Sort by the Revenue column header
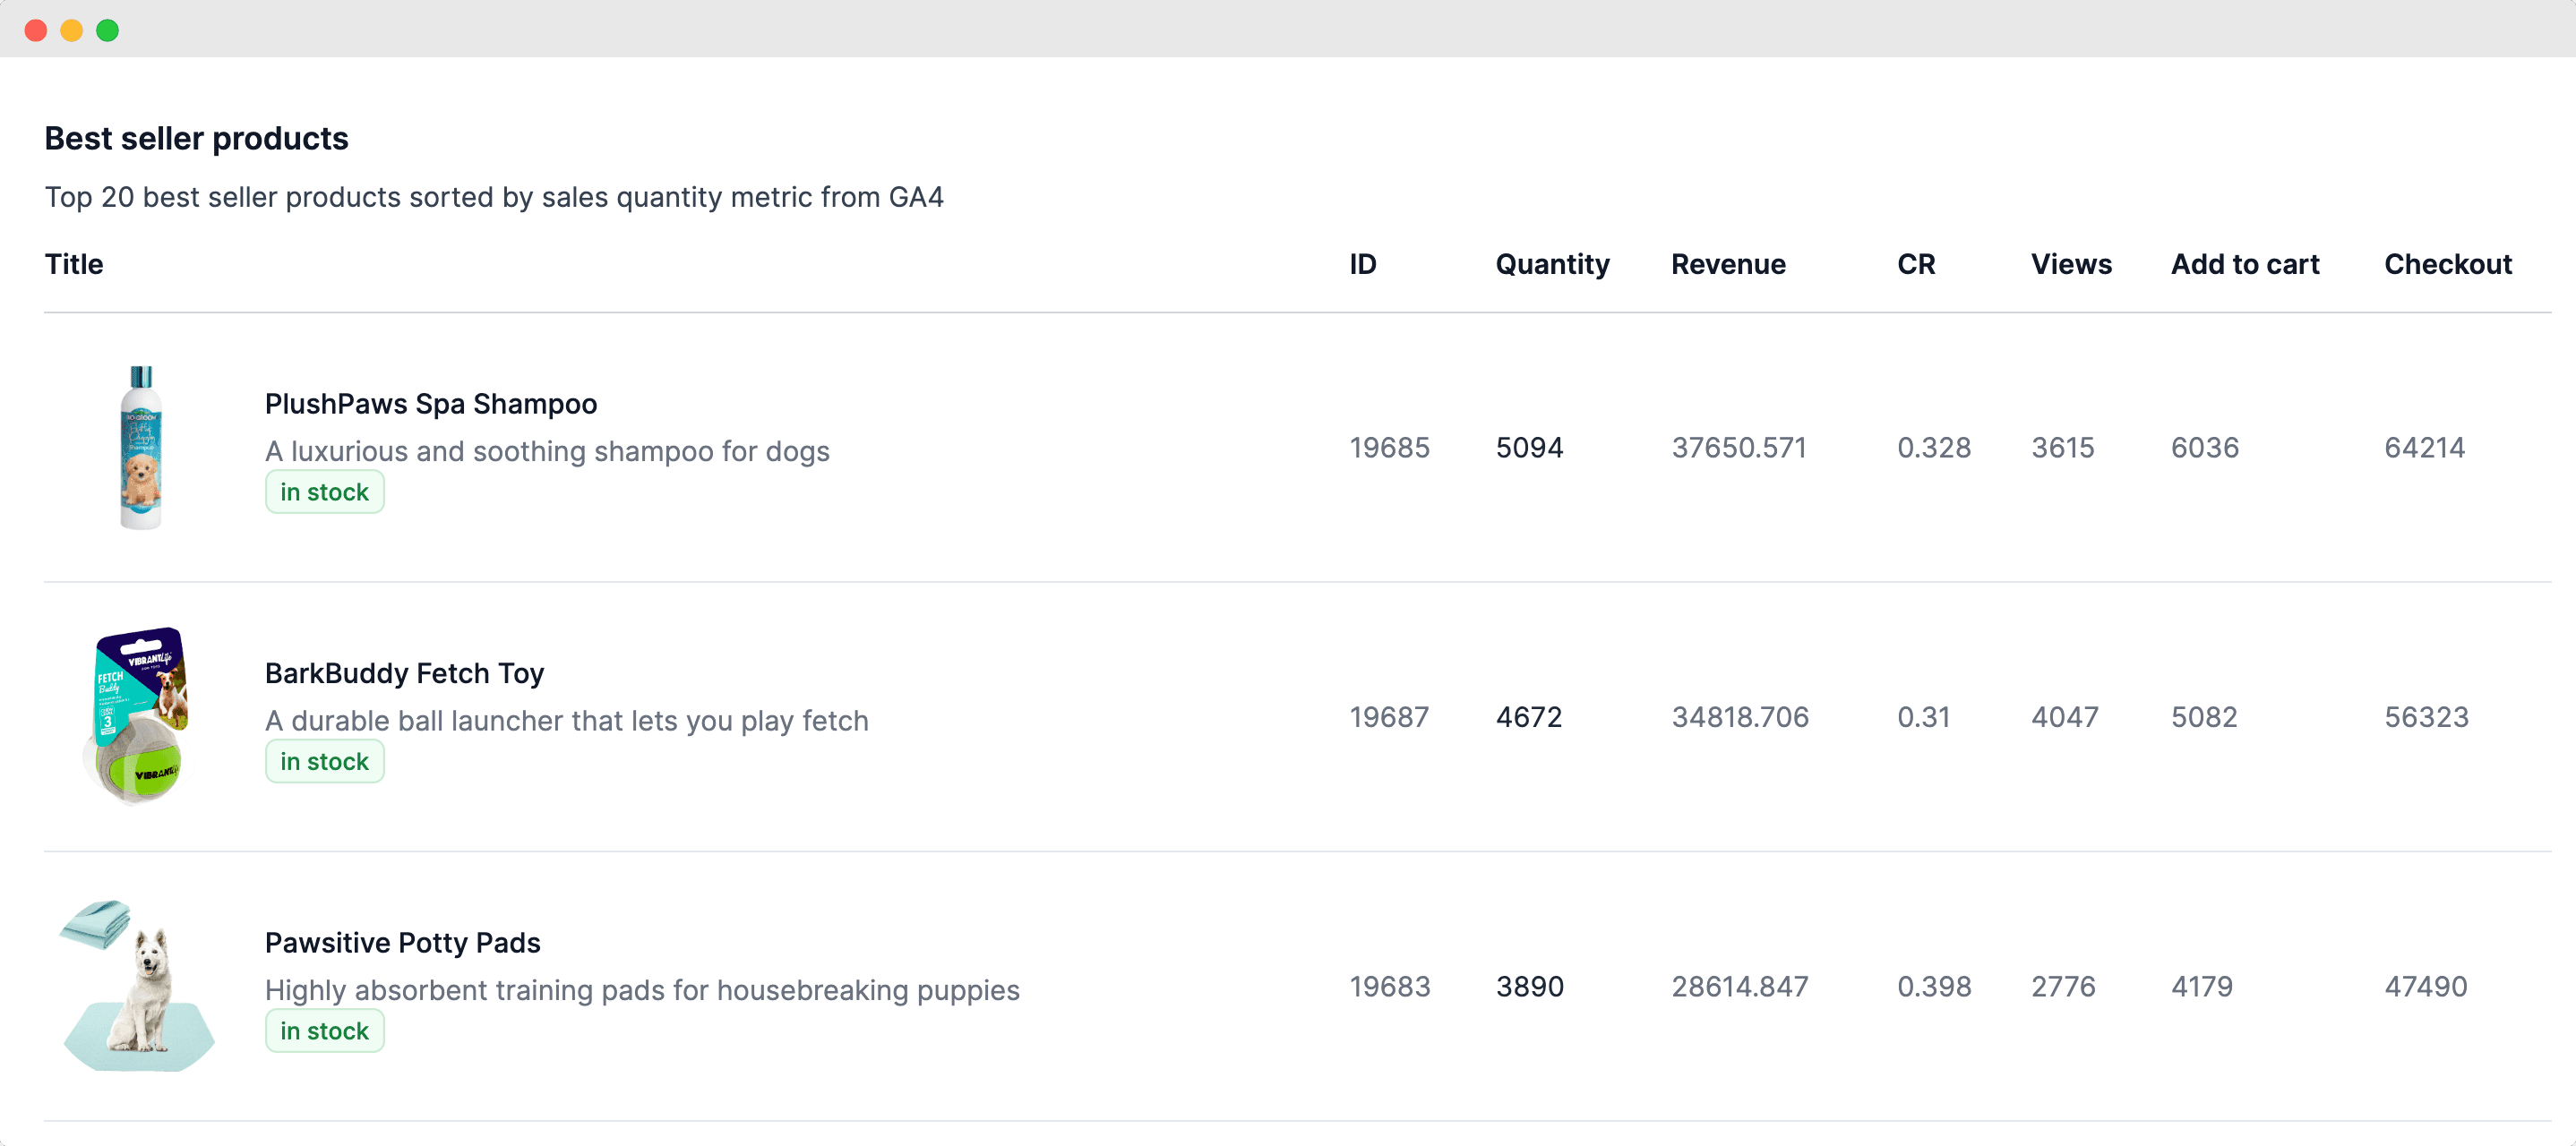 point(1727,264)
